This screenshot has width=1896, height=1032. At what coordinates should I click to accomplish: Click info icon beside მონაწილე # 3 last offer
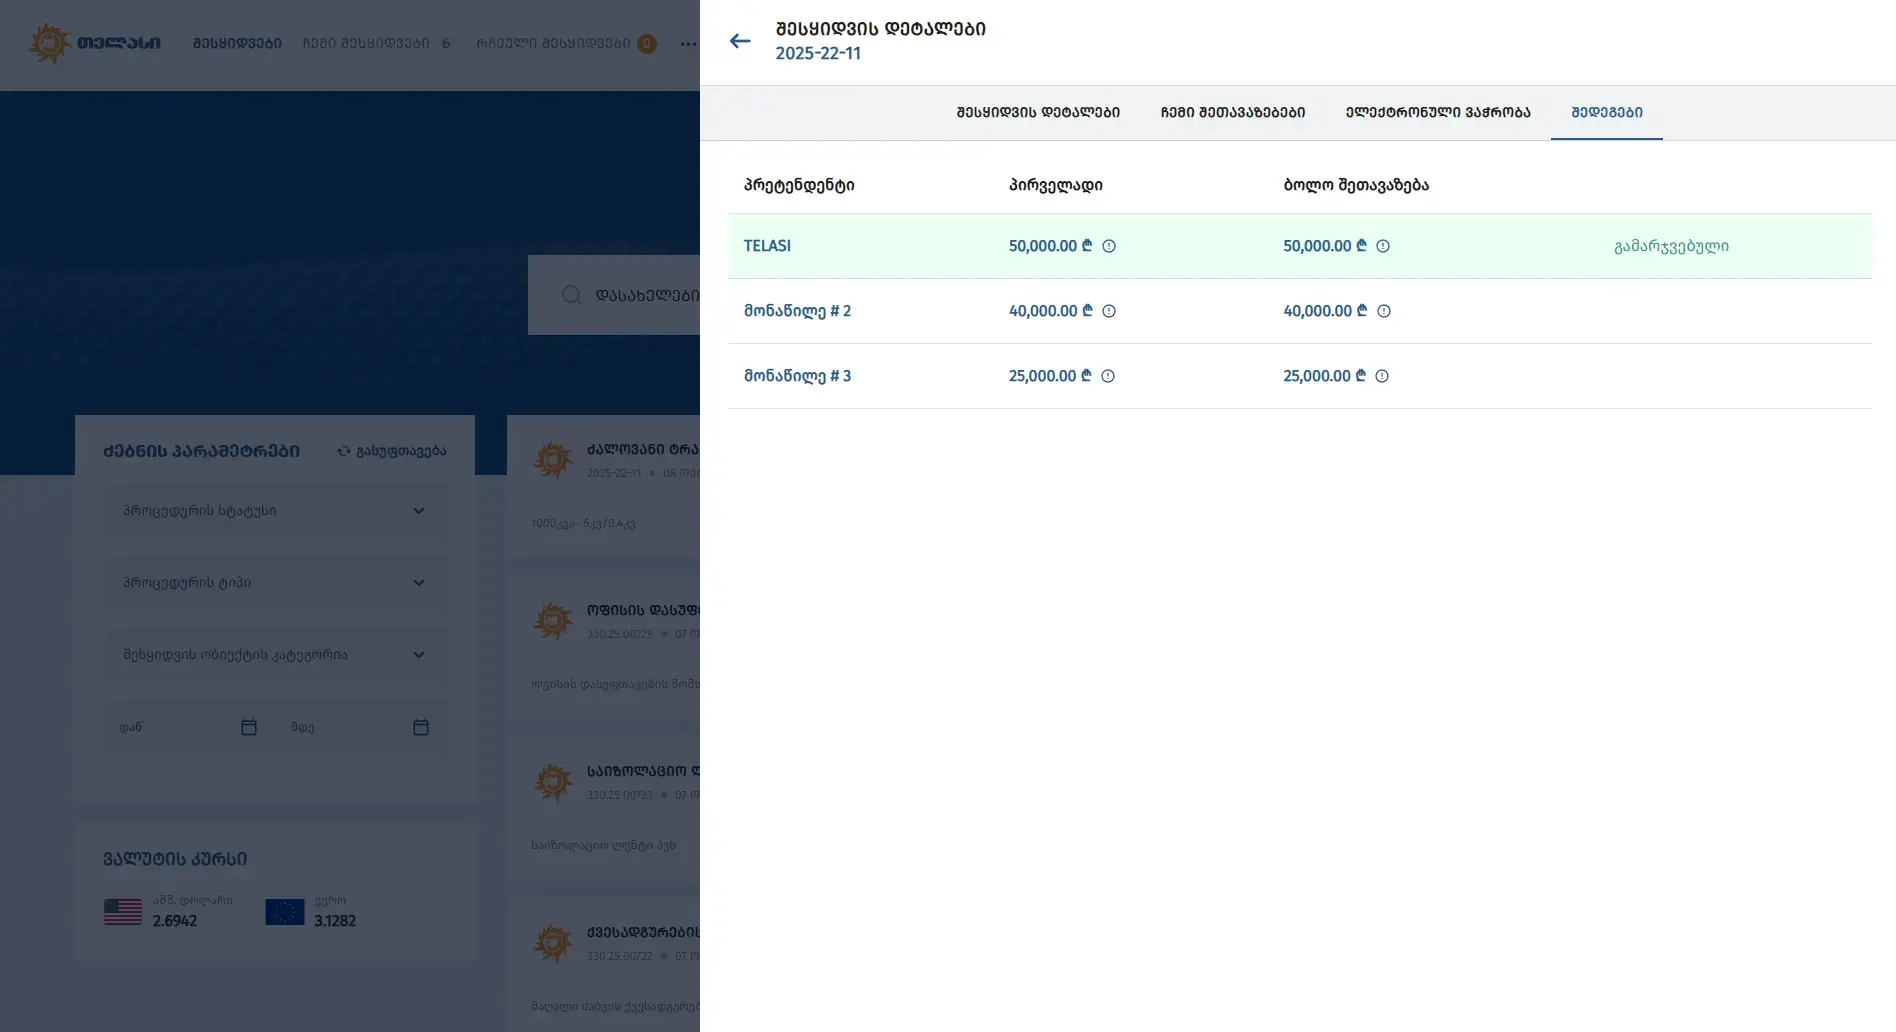(x=1381, y=376)
